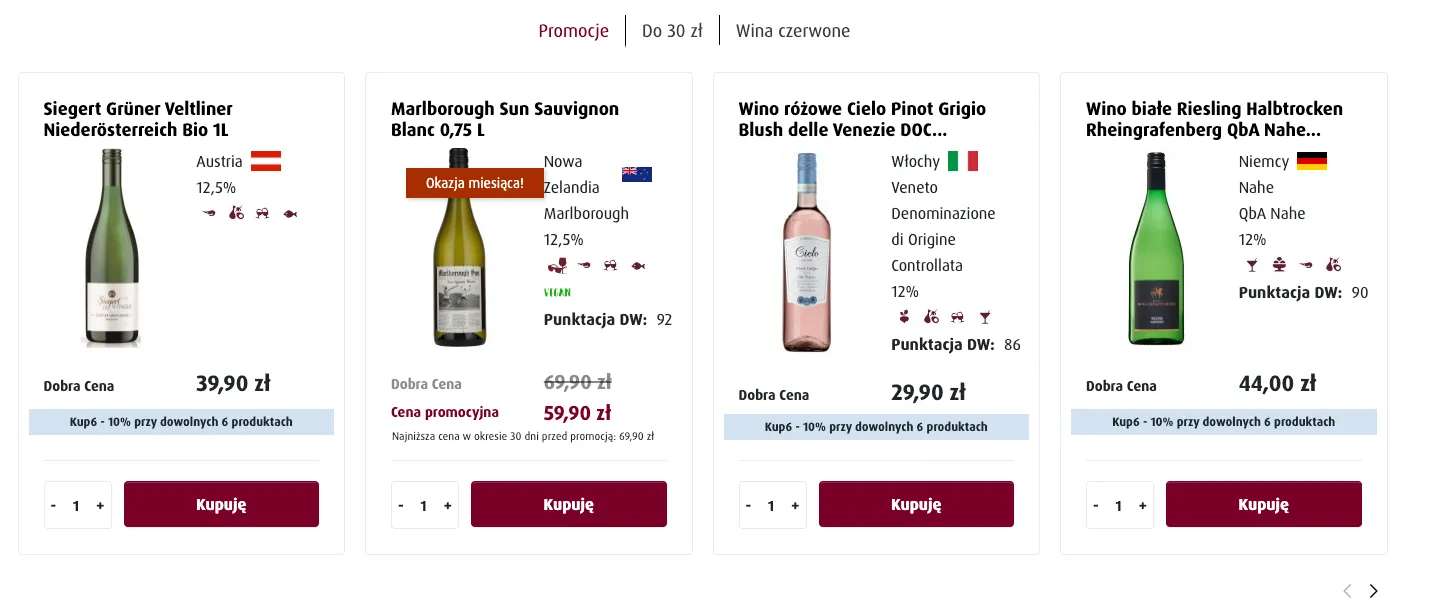Image resolution: width=1430 pixels, height=614 pixels.
Task: Decrease quantity for Marlborough Sun Sauvignon Blanc
Action: click(401, 506)
